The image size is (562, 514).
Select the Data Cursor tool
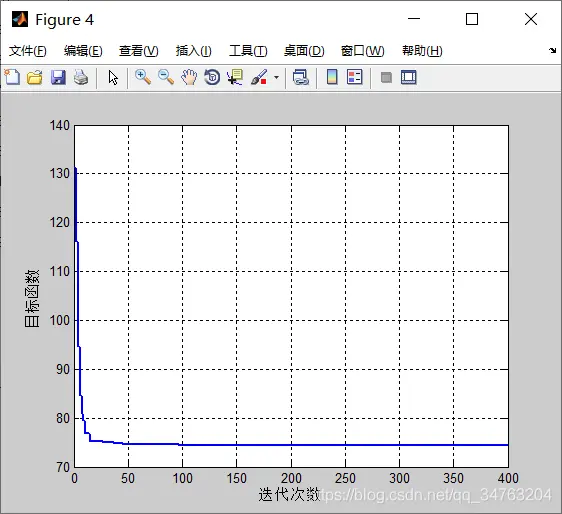click(x=235, y=77)
